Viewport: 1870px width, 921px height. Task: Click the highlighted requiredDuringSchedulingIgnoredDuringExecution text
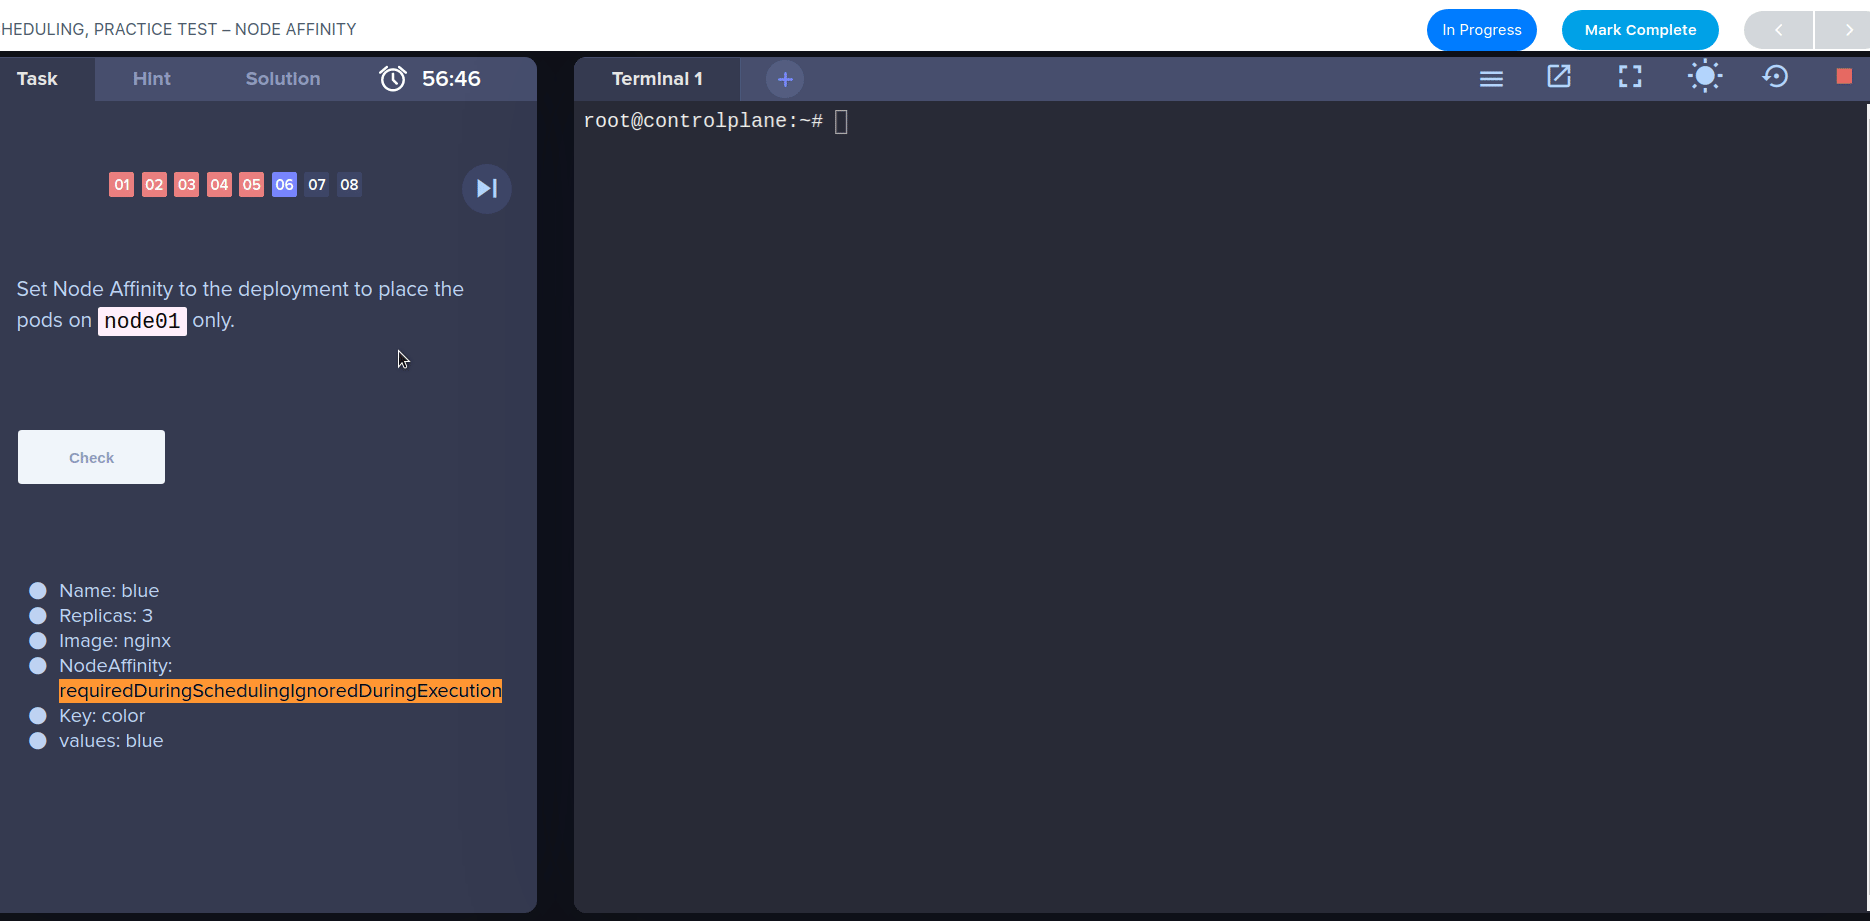point(280,691)
